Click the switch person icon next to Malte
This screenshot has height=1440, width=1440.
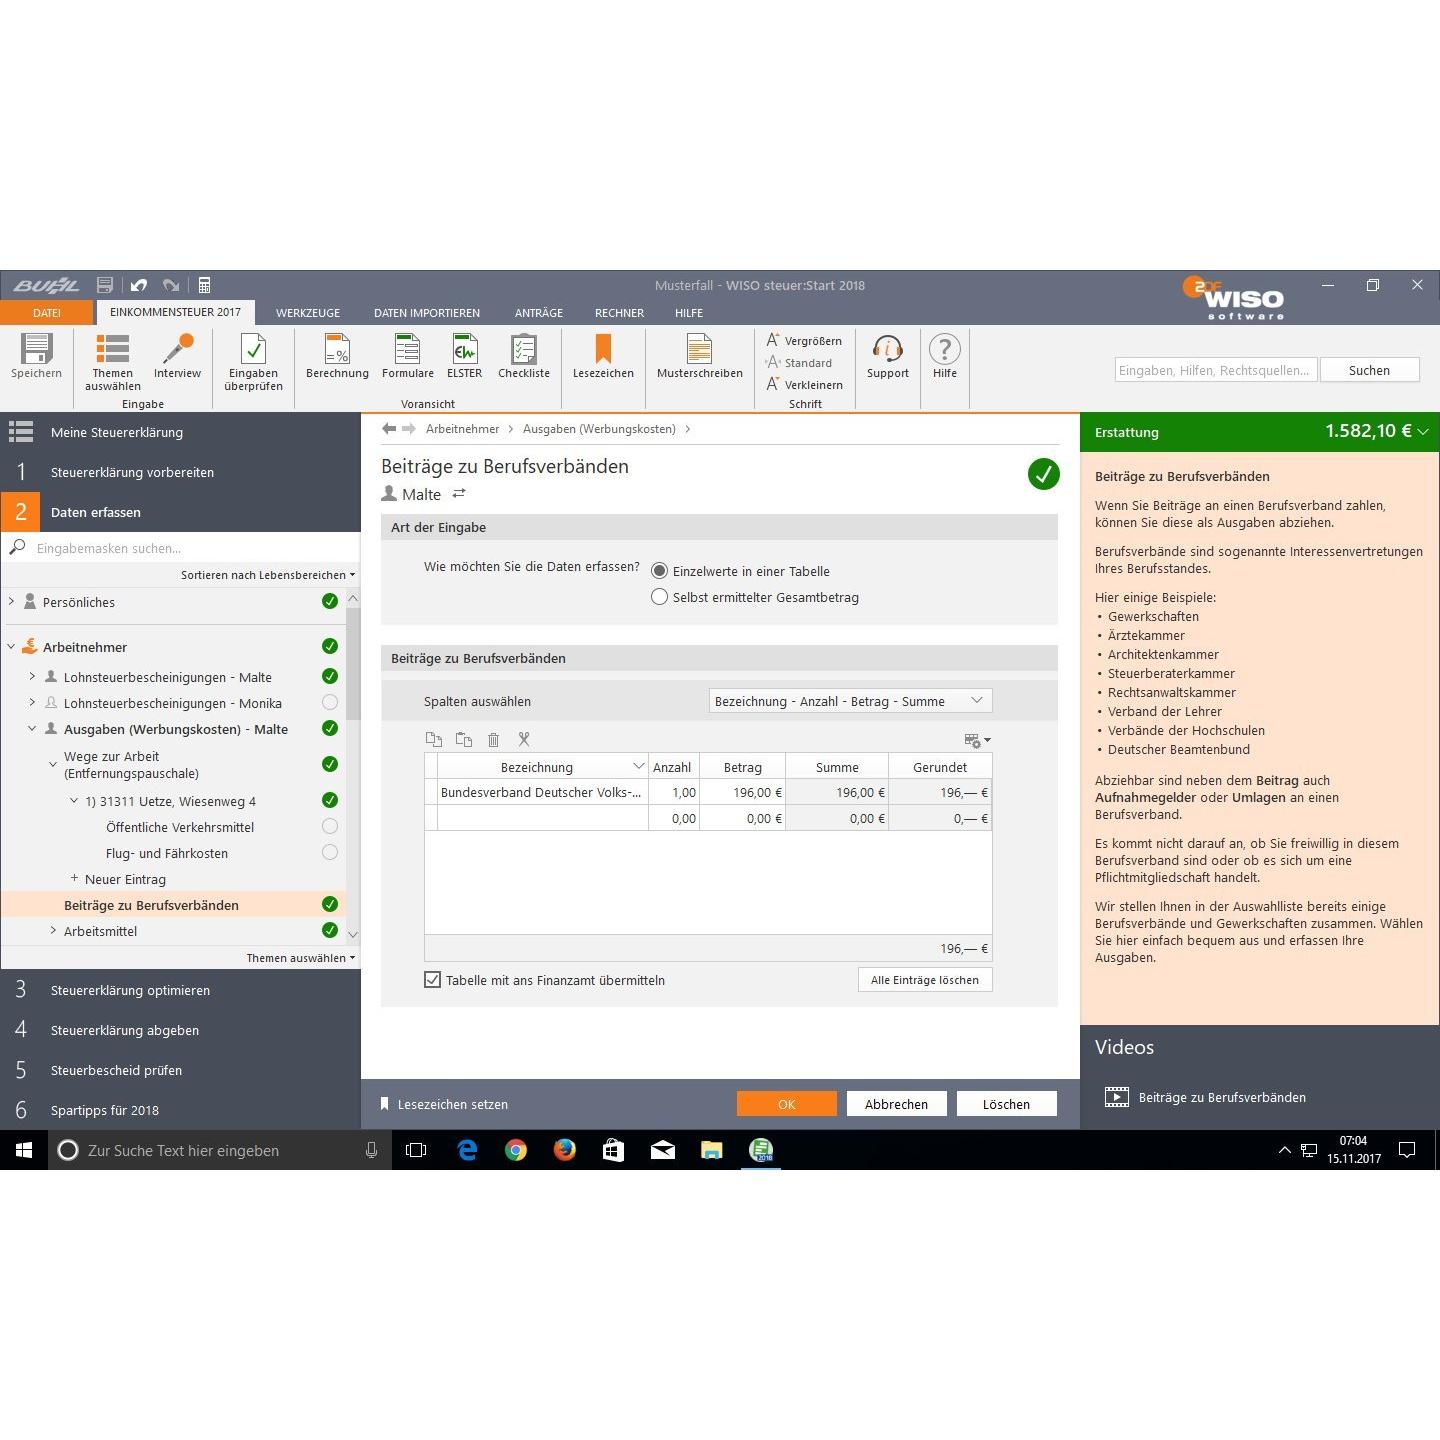pos(459,494)
